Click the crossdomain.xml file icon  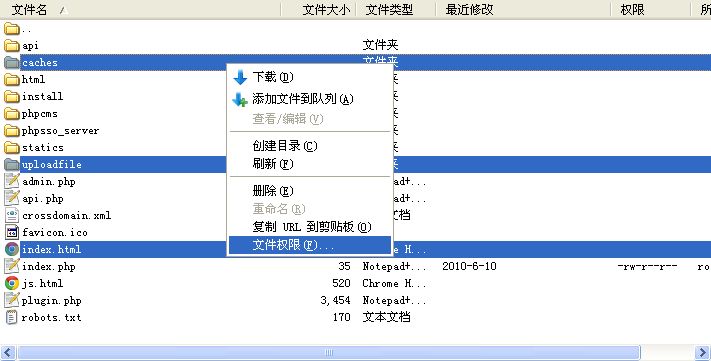coord(12,215)
